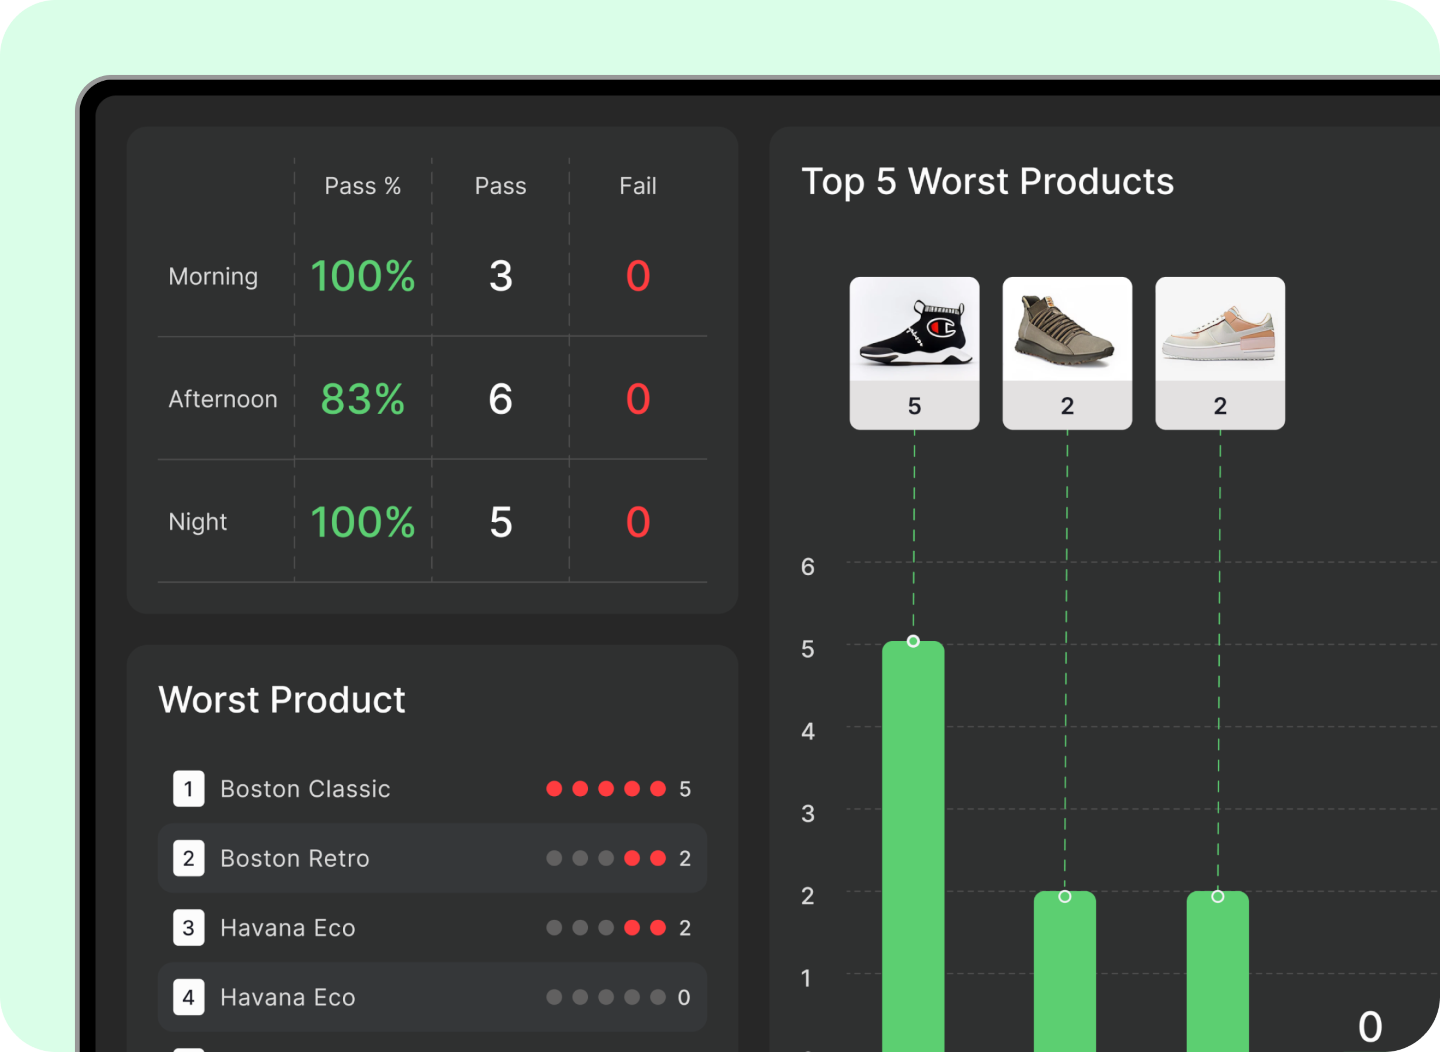This screenshot has width=1440, height=1052.
Task: Click the Pass % column header
Action: (362, 186)
